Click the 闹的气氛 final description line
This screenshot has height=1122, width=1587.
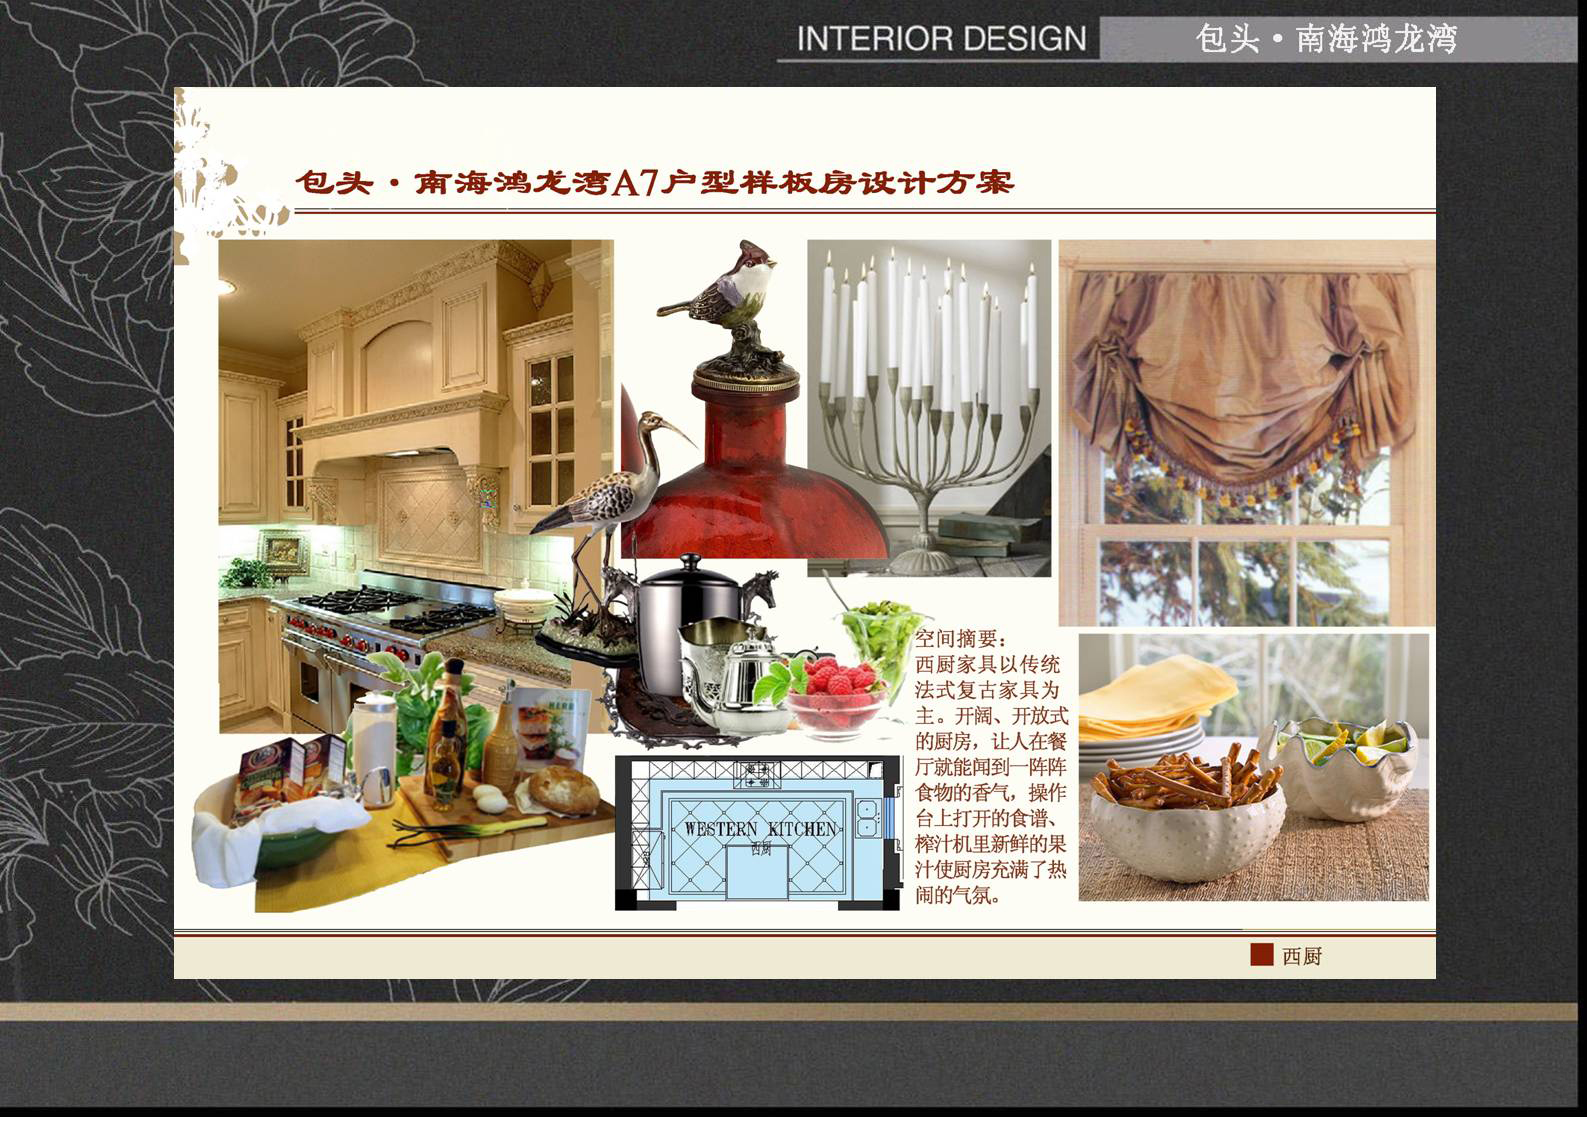(x=959, y=895)
